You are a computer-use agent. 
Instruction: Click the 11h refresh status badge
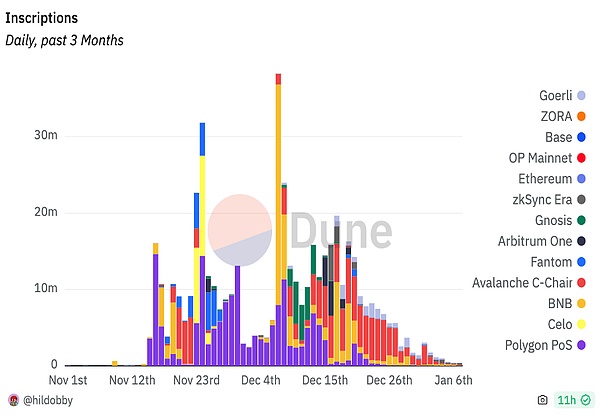point(571,400)
